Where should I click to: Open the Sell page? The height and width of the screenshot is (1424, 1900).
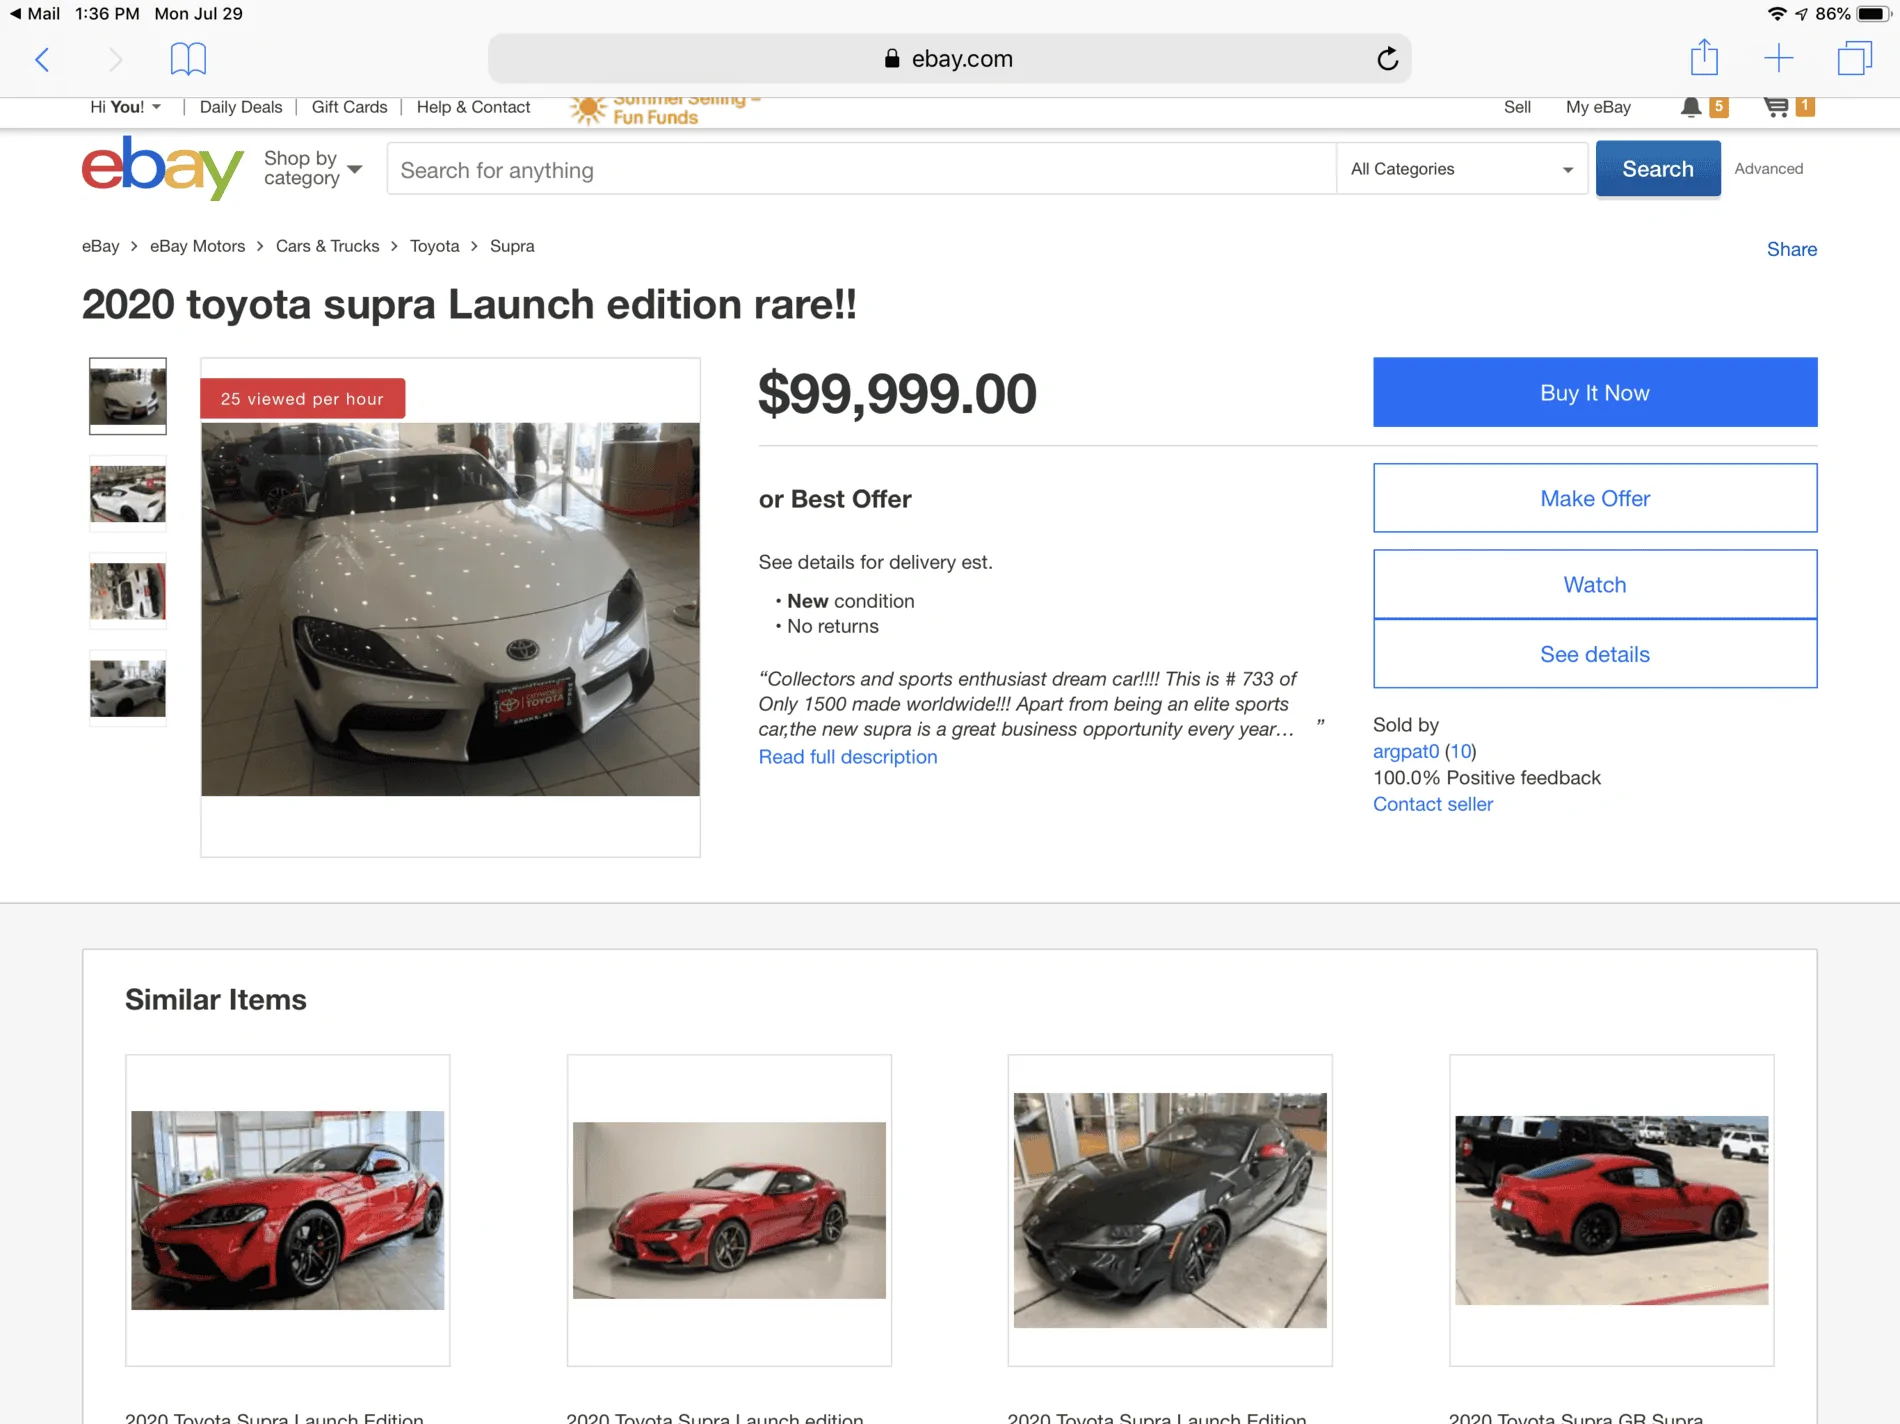pos(1517,107)
